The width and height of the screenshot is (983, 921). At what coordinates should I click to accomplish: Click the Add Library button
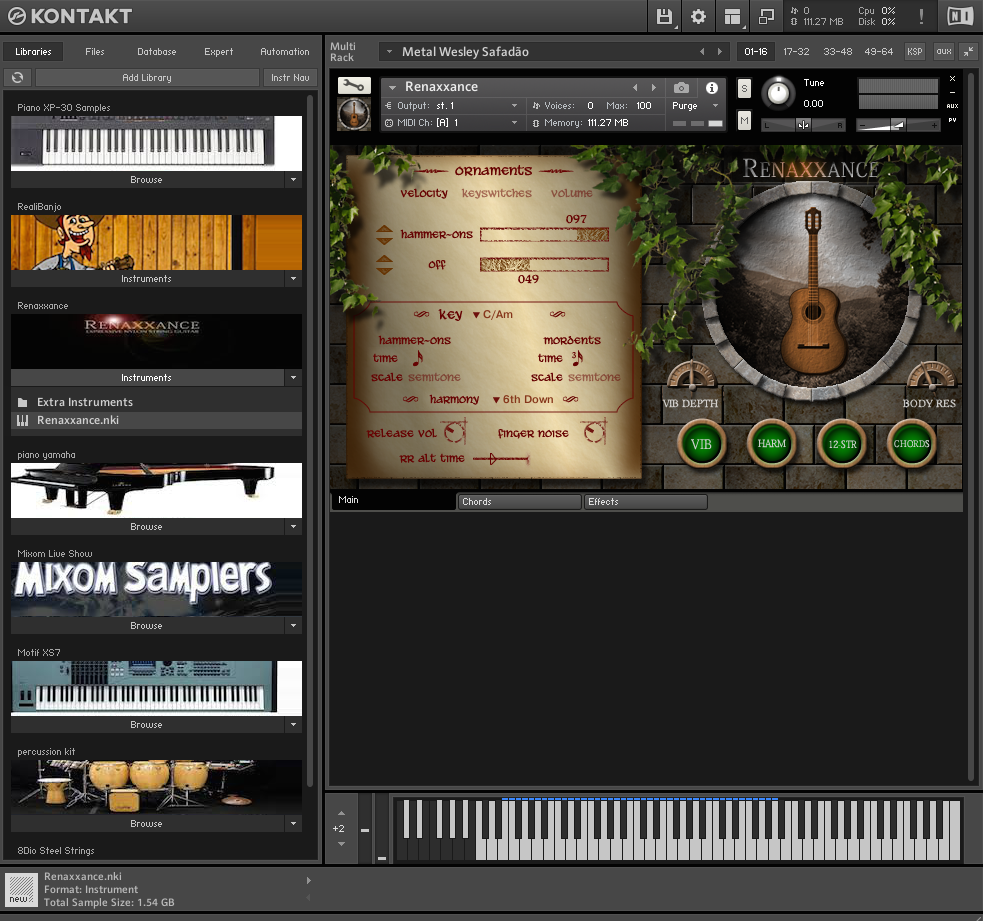point(147,77)
